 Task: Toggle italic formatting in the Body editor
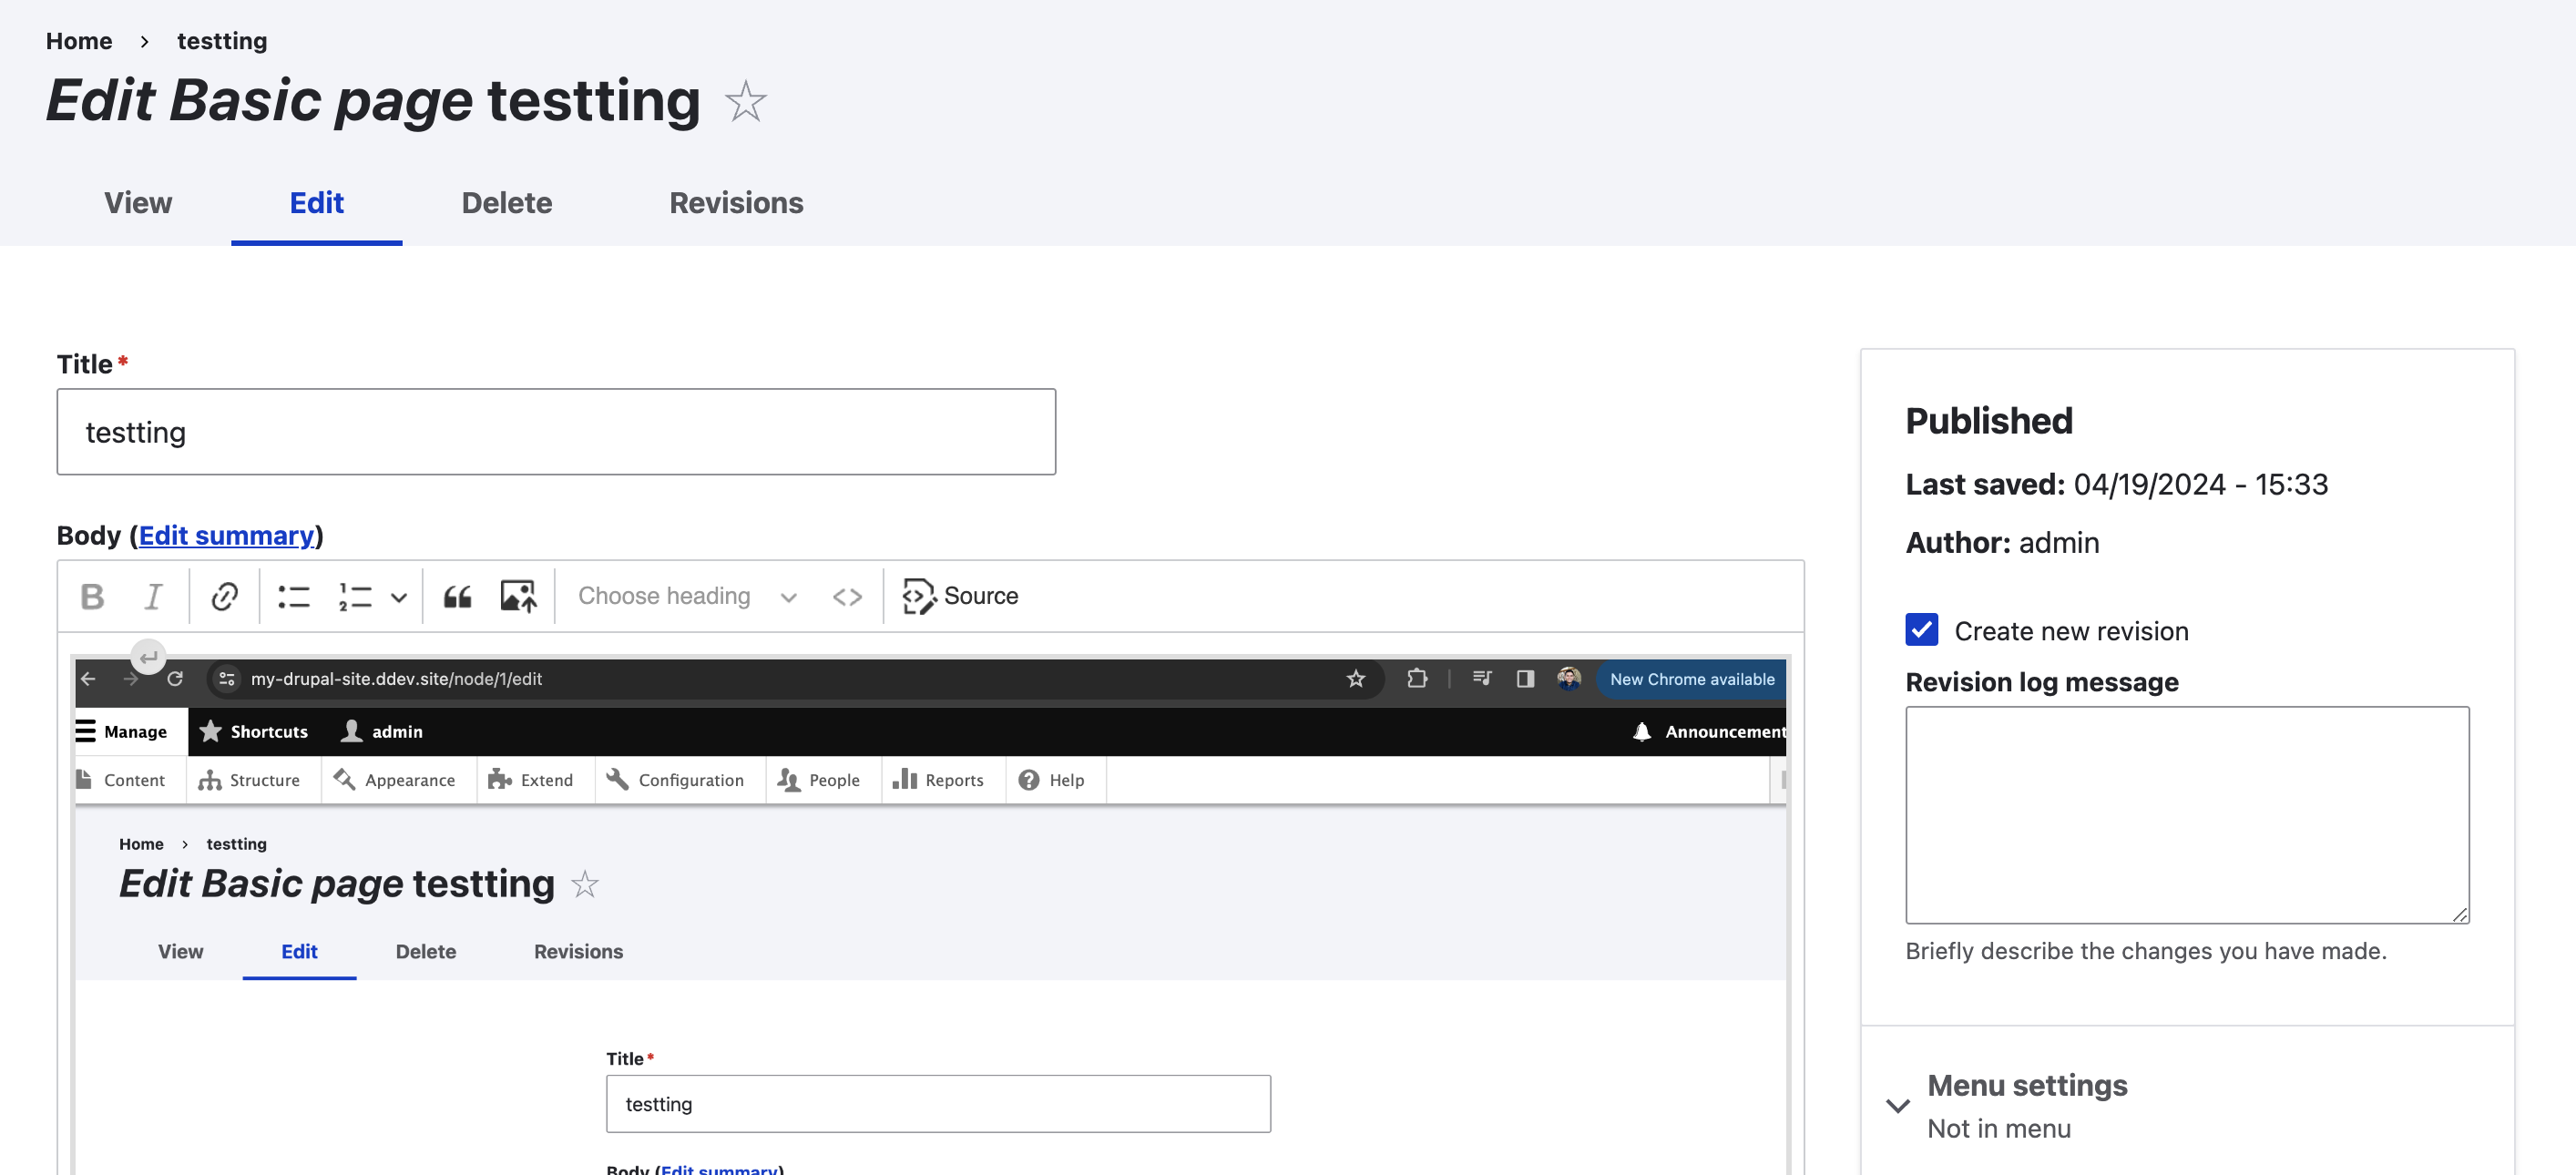(x=153, y=596)
